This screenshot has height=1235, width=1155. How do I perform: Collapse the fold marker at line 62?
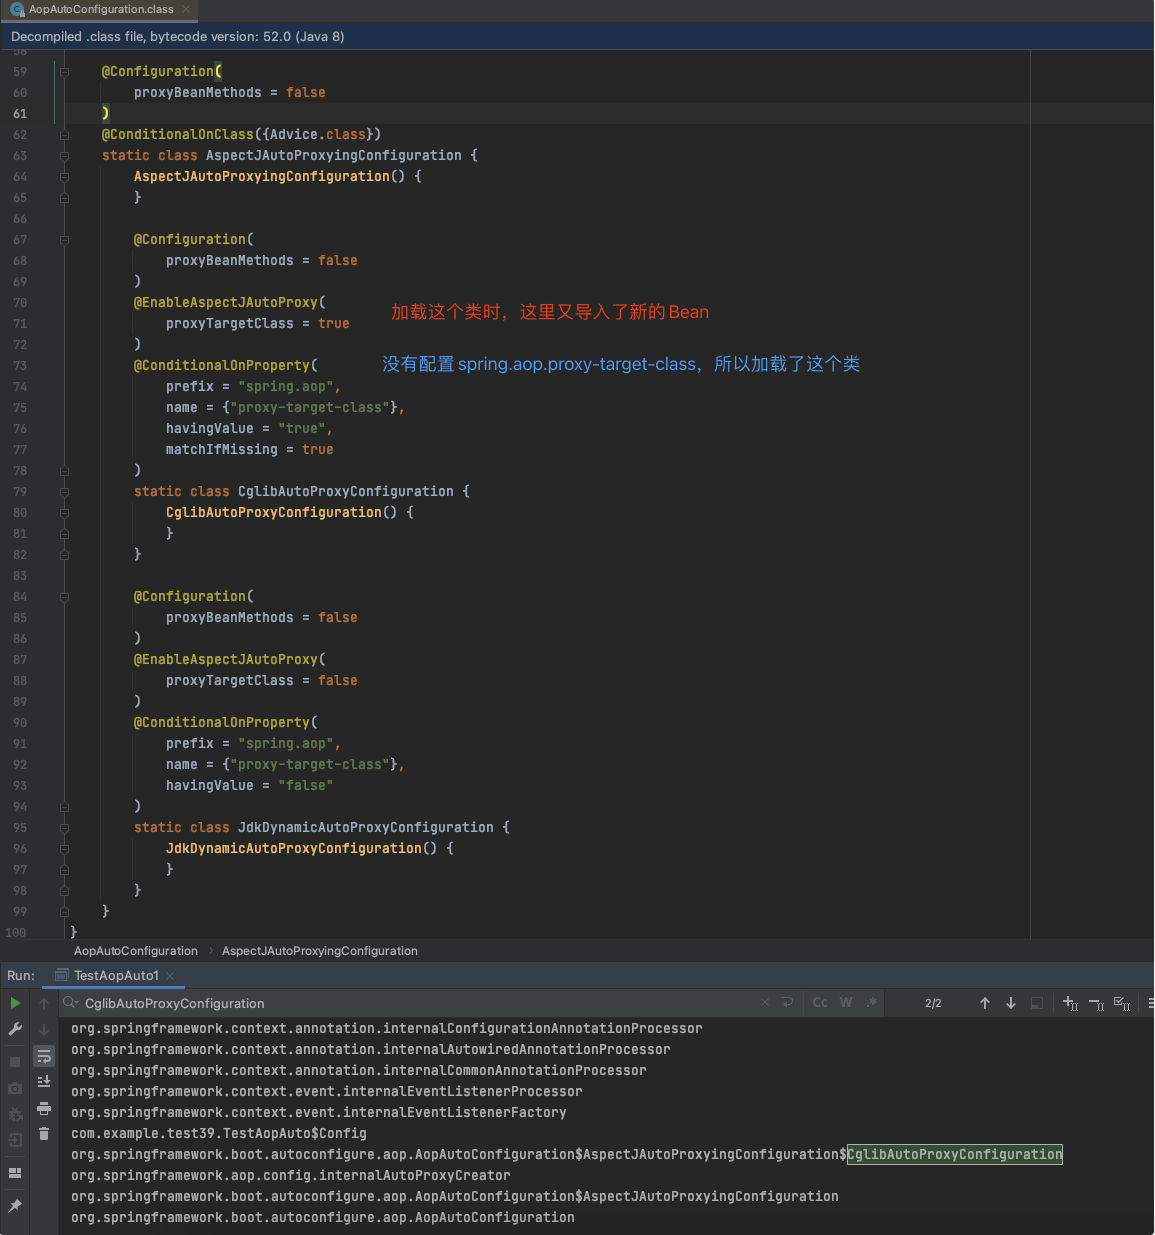pyautogui.click(x=64, y=135)
